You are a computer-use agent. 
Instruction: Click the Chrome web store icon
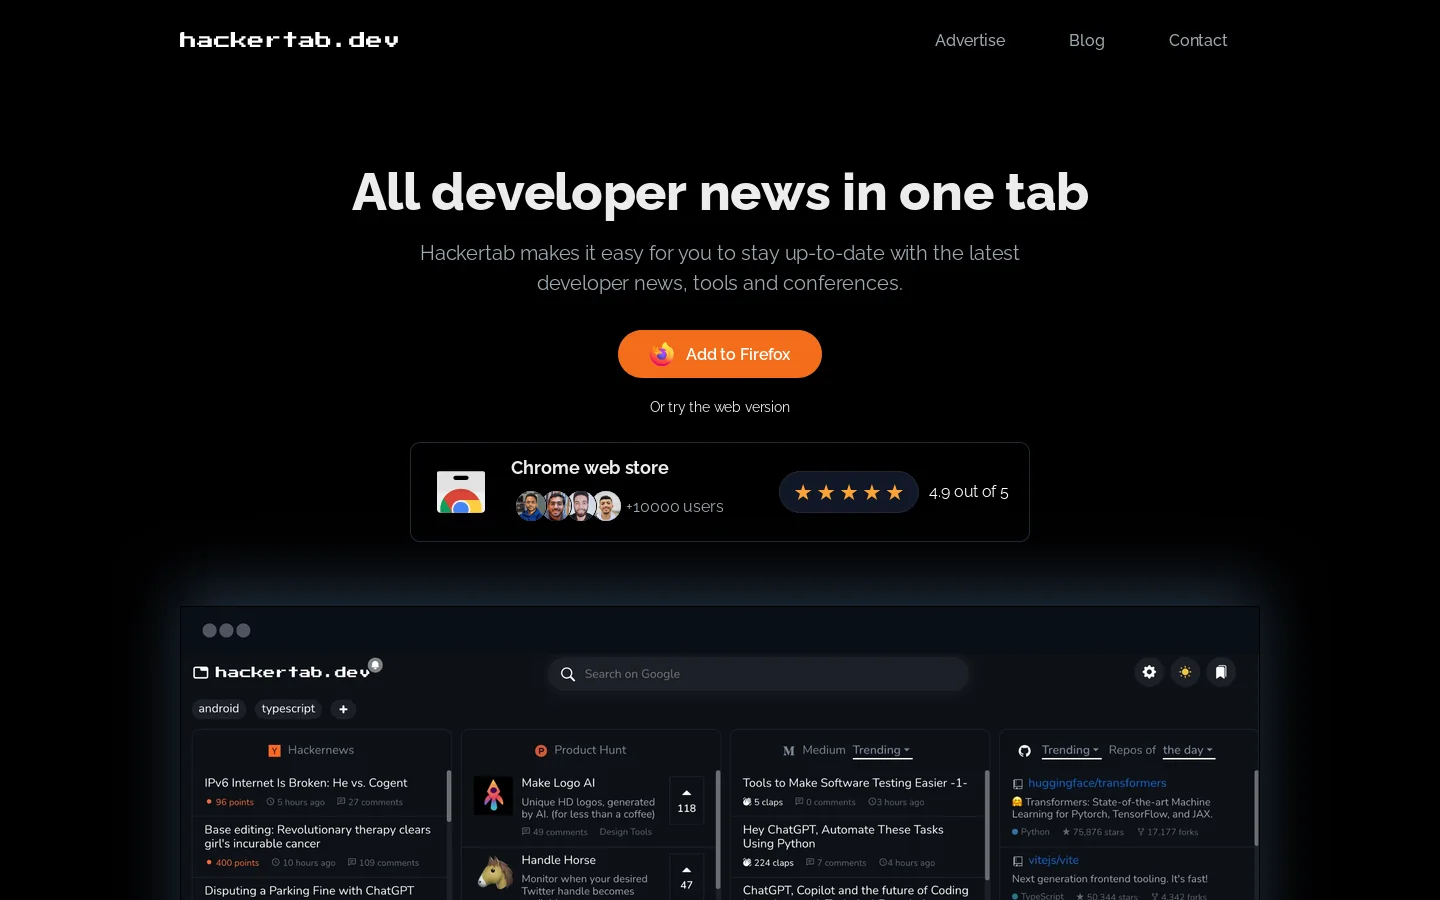(x=461, y=492)
